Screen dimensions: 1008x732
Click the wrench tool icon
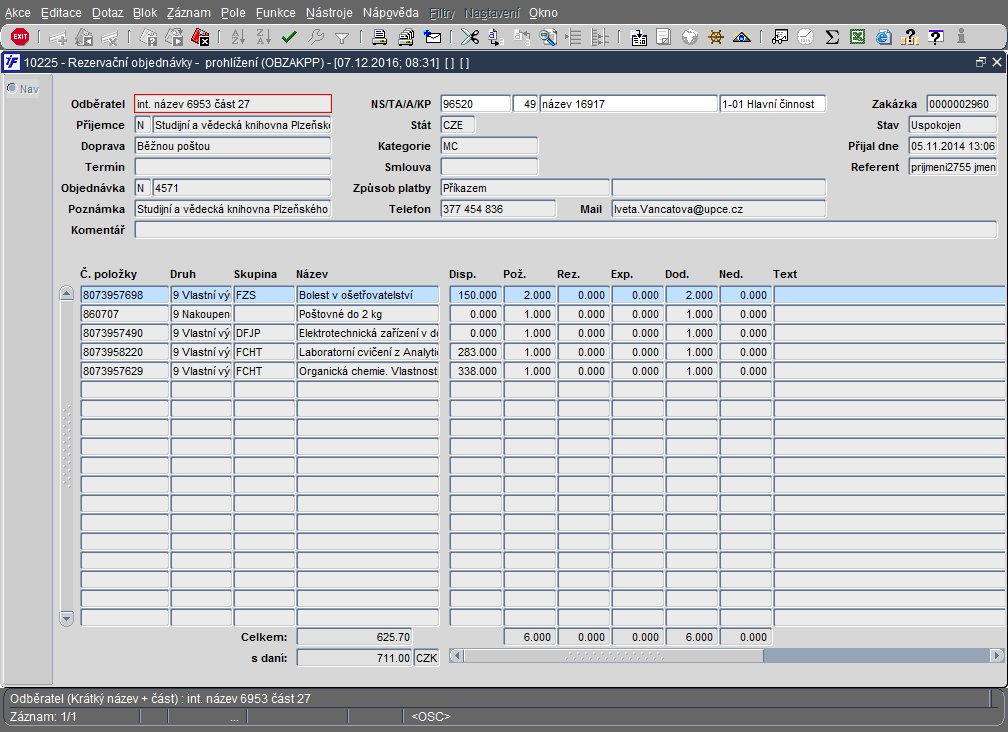point(316,37)
